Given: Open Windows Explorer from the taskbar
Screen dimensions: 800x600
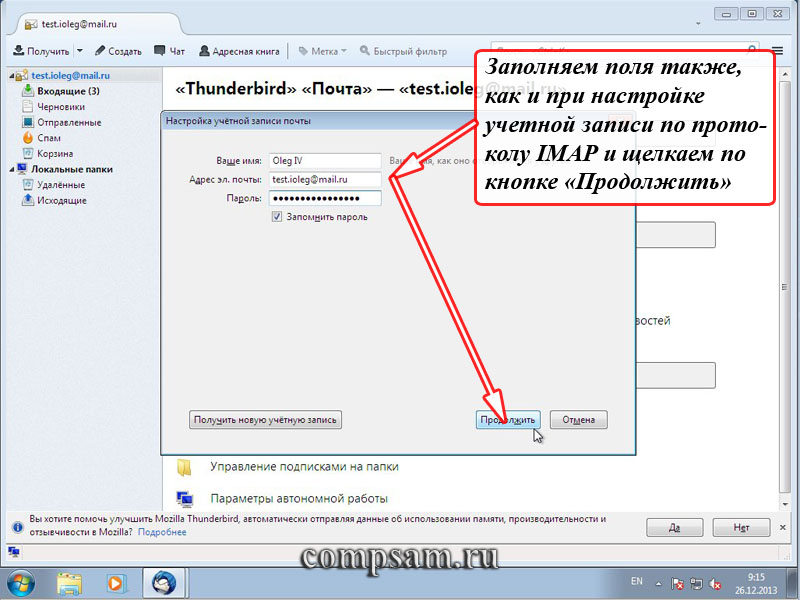Looking at the screenshot, I should tap(69, 584).
